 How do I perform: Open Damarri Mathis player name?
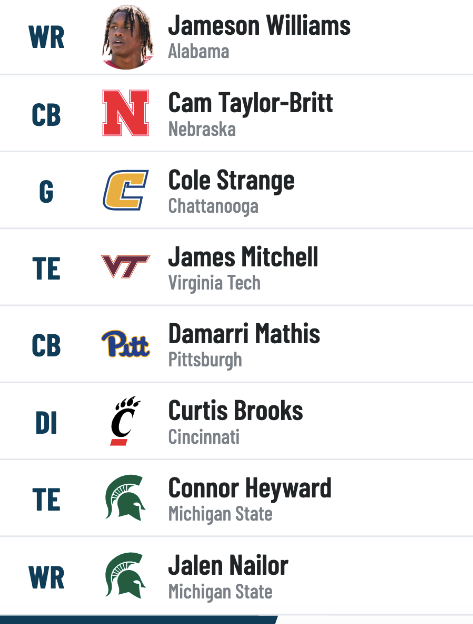pyautogui.click(x=244, y=333)
